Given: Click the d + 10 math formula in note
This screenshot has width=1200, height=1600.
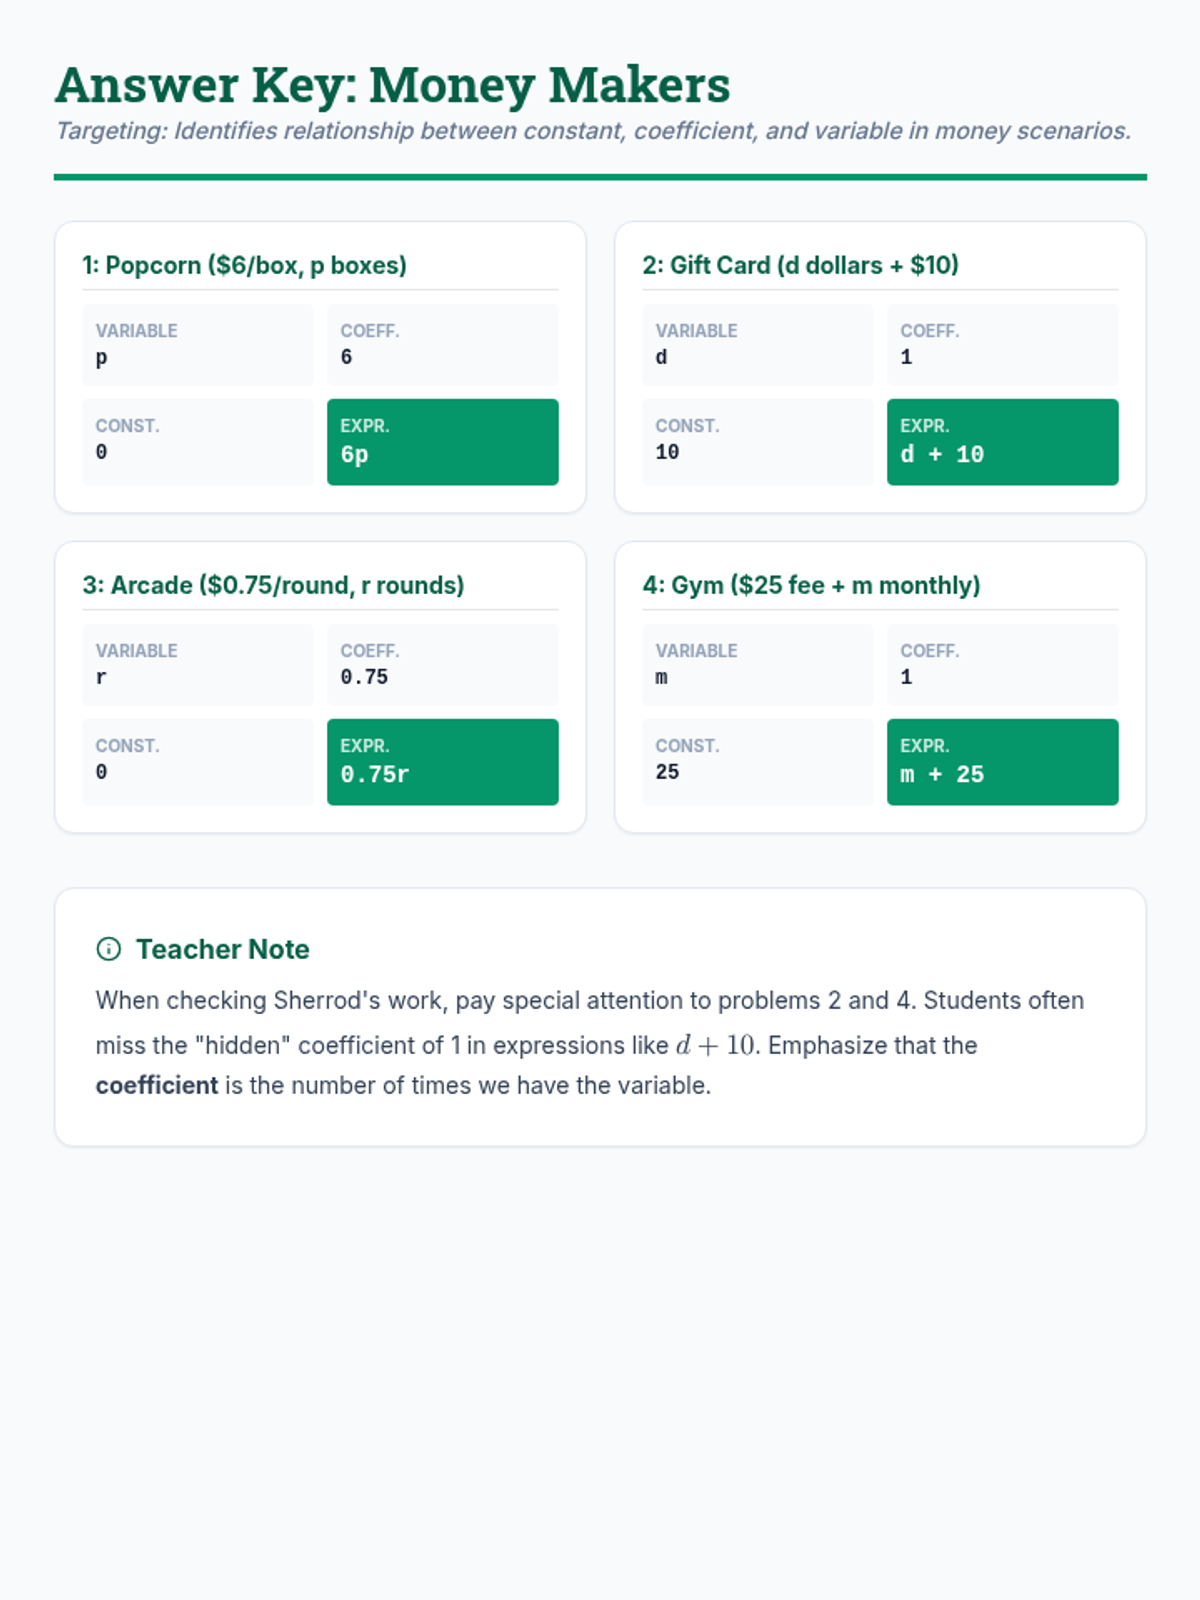Looking at the screenshot, I should pos(716,1045).
